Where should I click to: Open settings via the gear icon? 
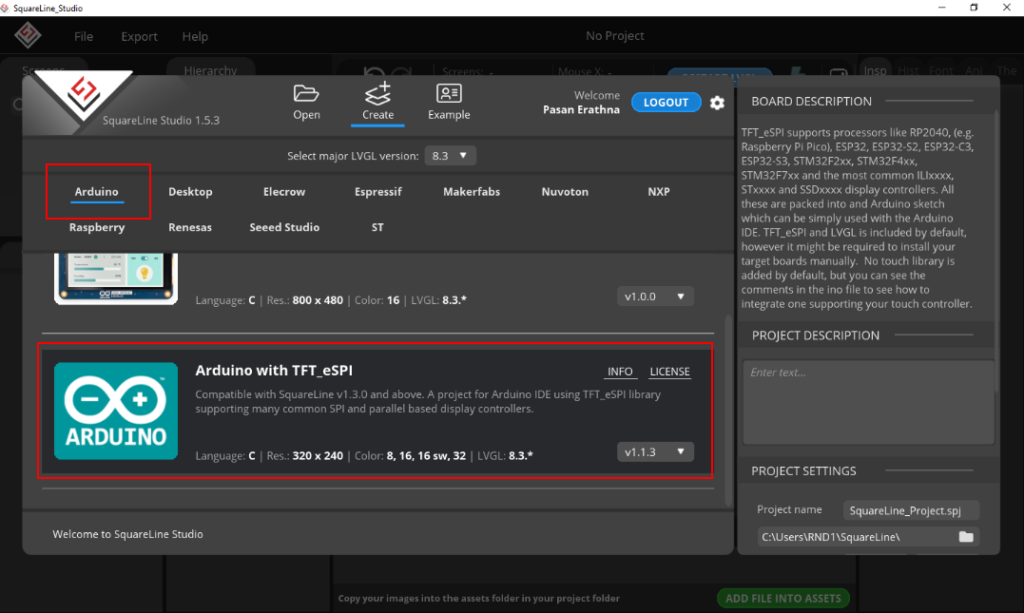point(717,103)
